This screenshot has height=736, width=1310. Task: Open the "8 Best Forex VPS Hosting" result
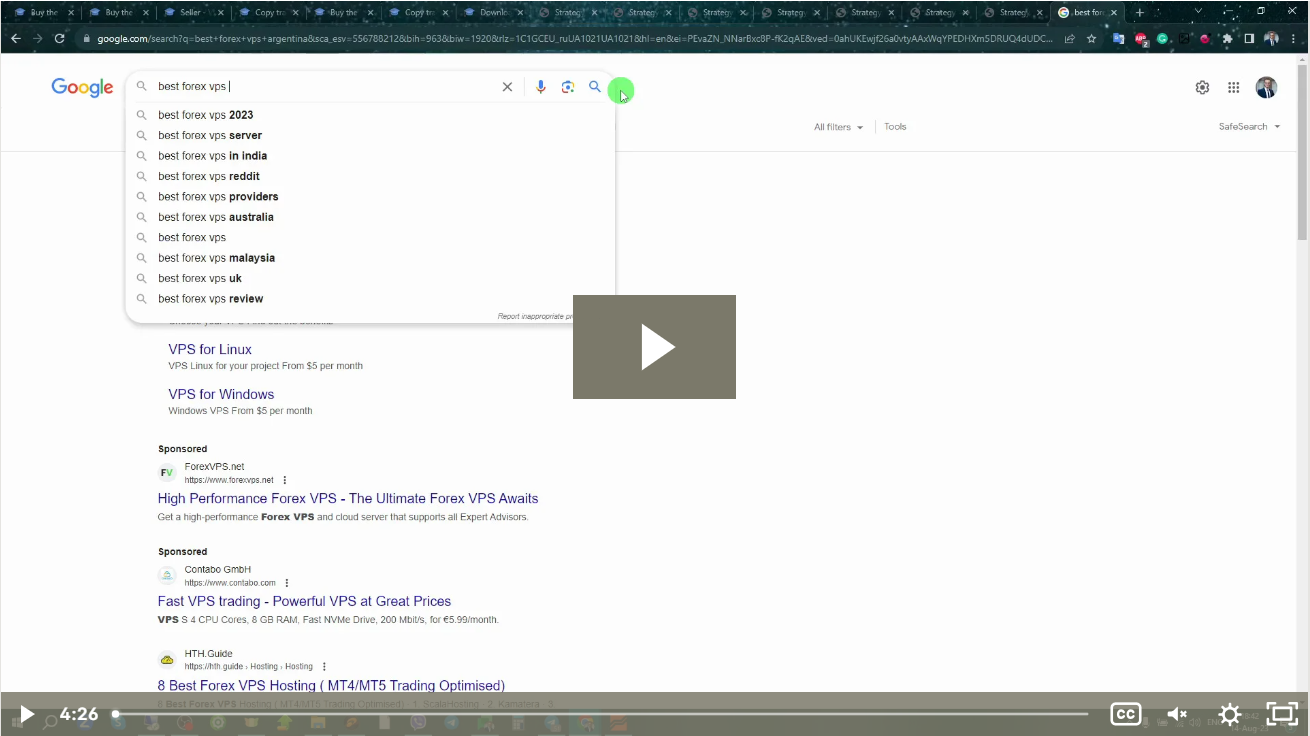coord(331,685)
